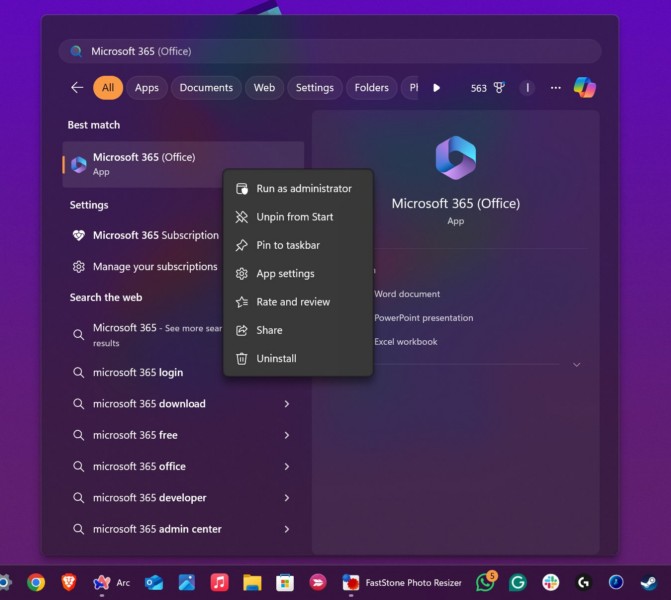Click the 563 rewards points count

[478, 88]
